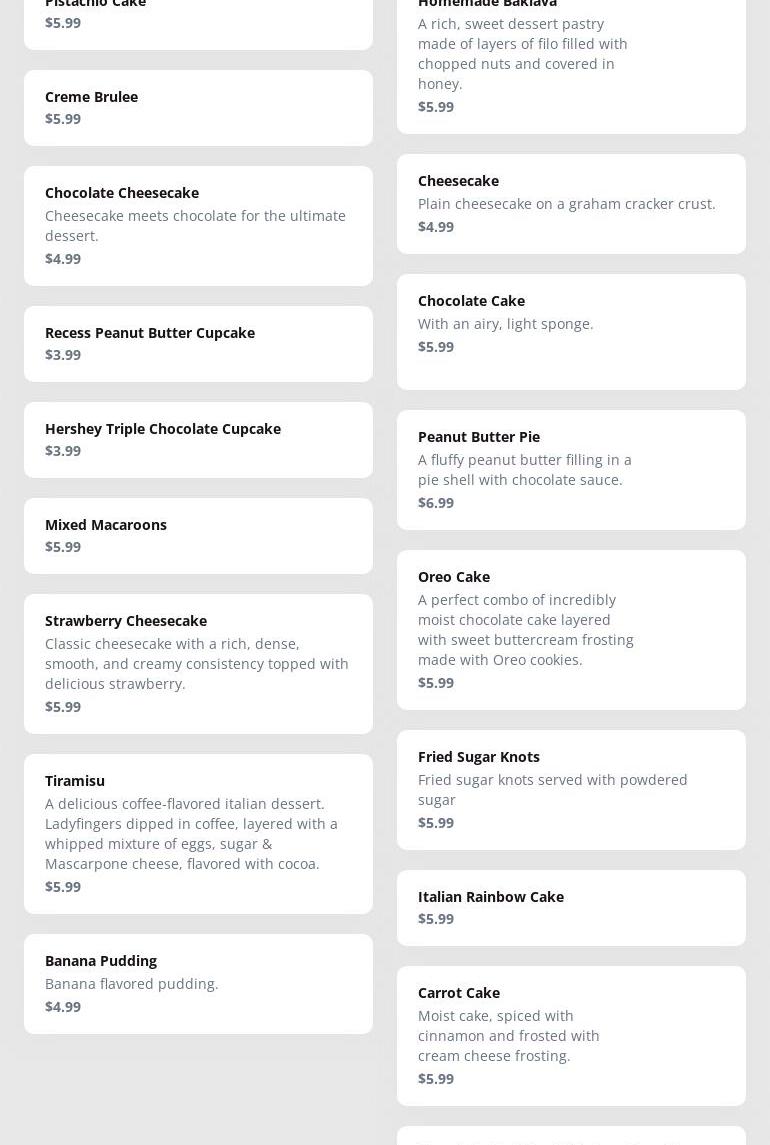Open the Oreo Cake title link
Image resolution: width=770 pixels, height=1145 pixels.
(454, 577)
